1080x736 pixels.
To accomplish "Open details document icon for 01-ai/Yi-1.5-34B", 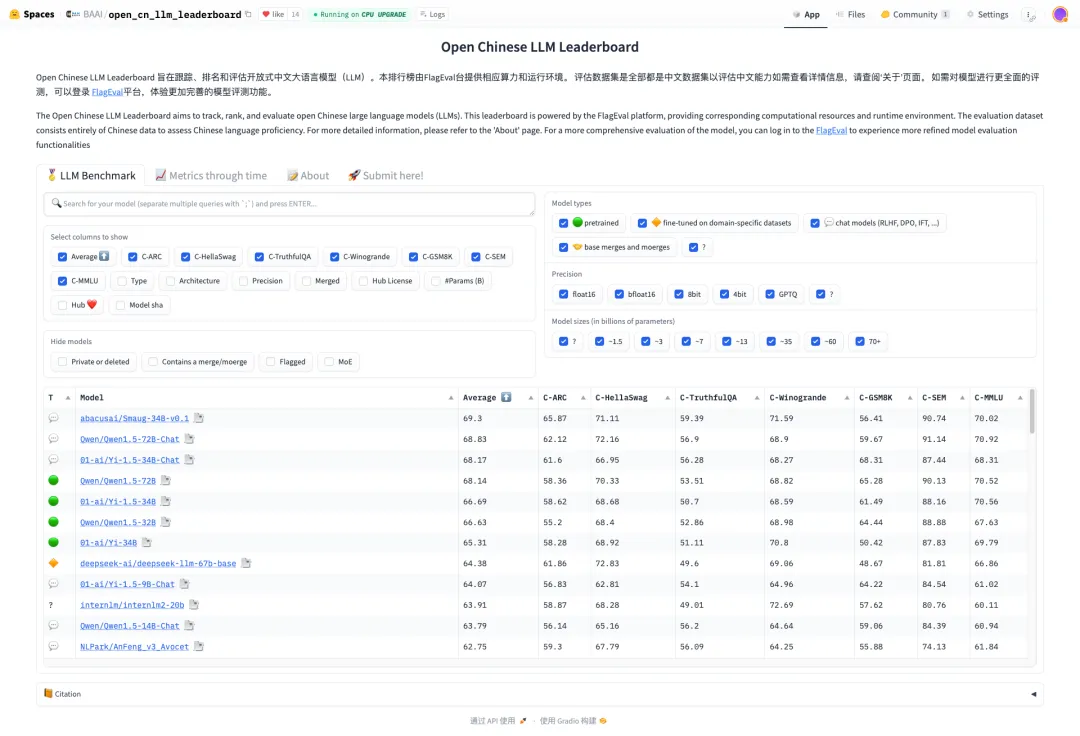I will coord(165,501).
